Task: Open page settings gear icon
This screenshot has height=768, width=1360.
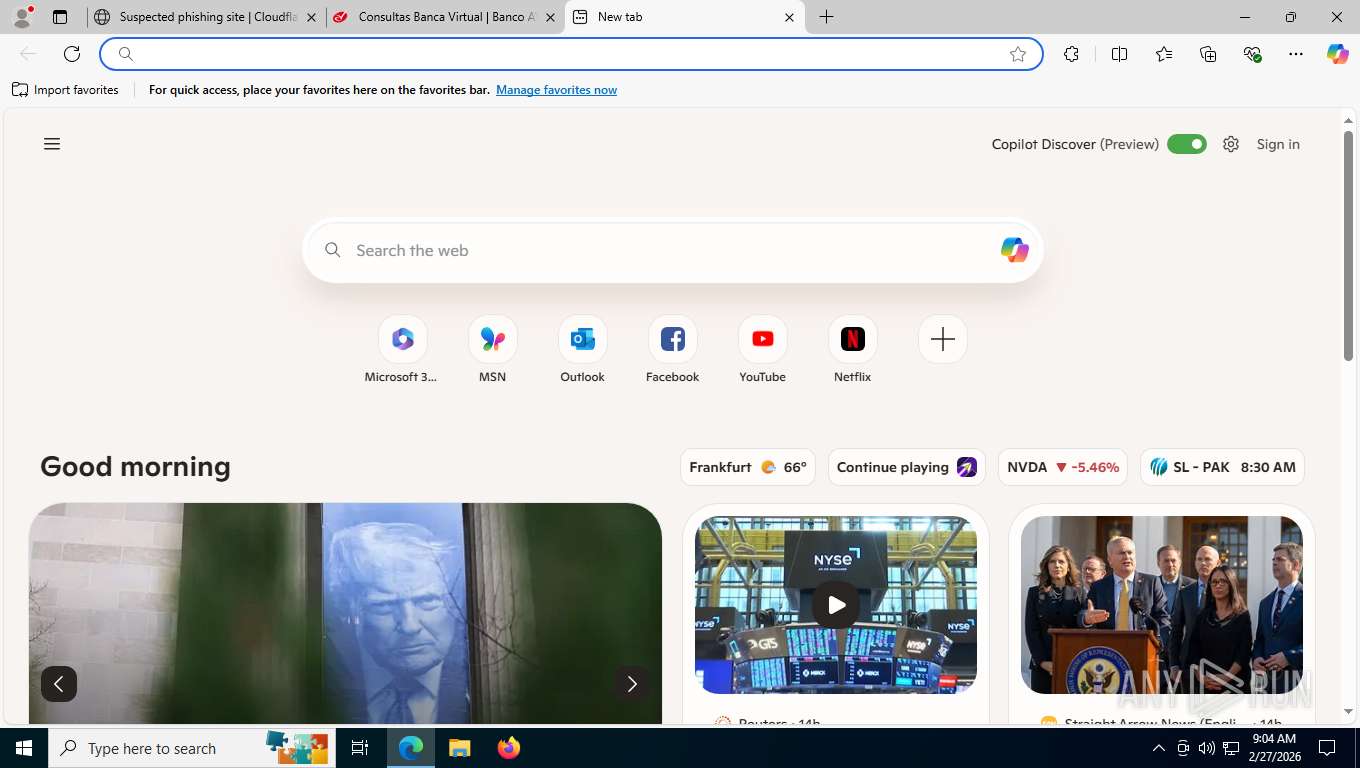Action: pos(1231,144)
